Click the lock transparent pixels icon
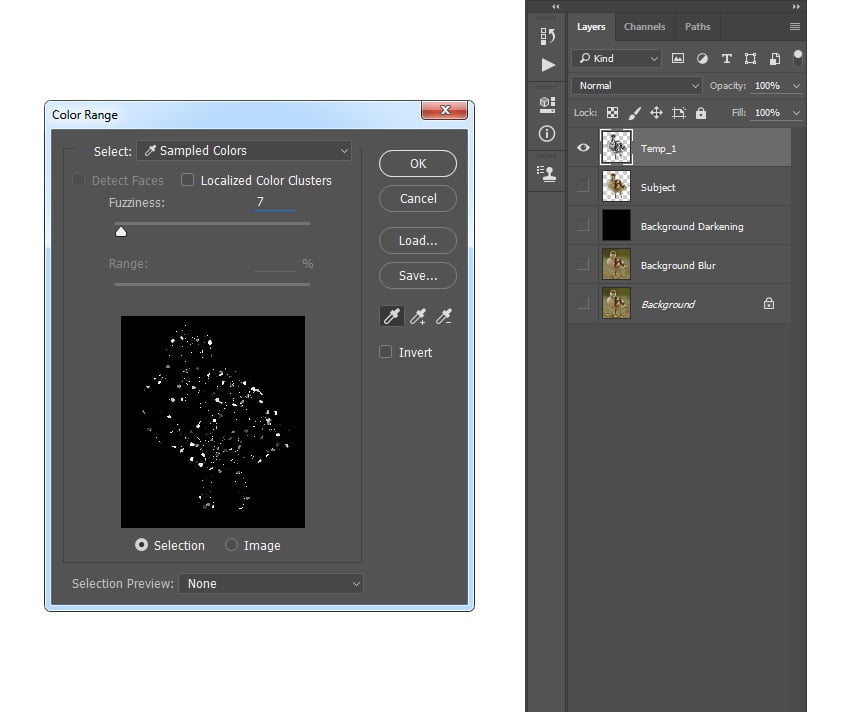This screenshot has width=850, height=712. [x=612, y=113]
